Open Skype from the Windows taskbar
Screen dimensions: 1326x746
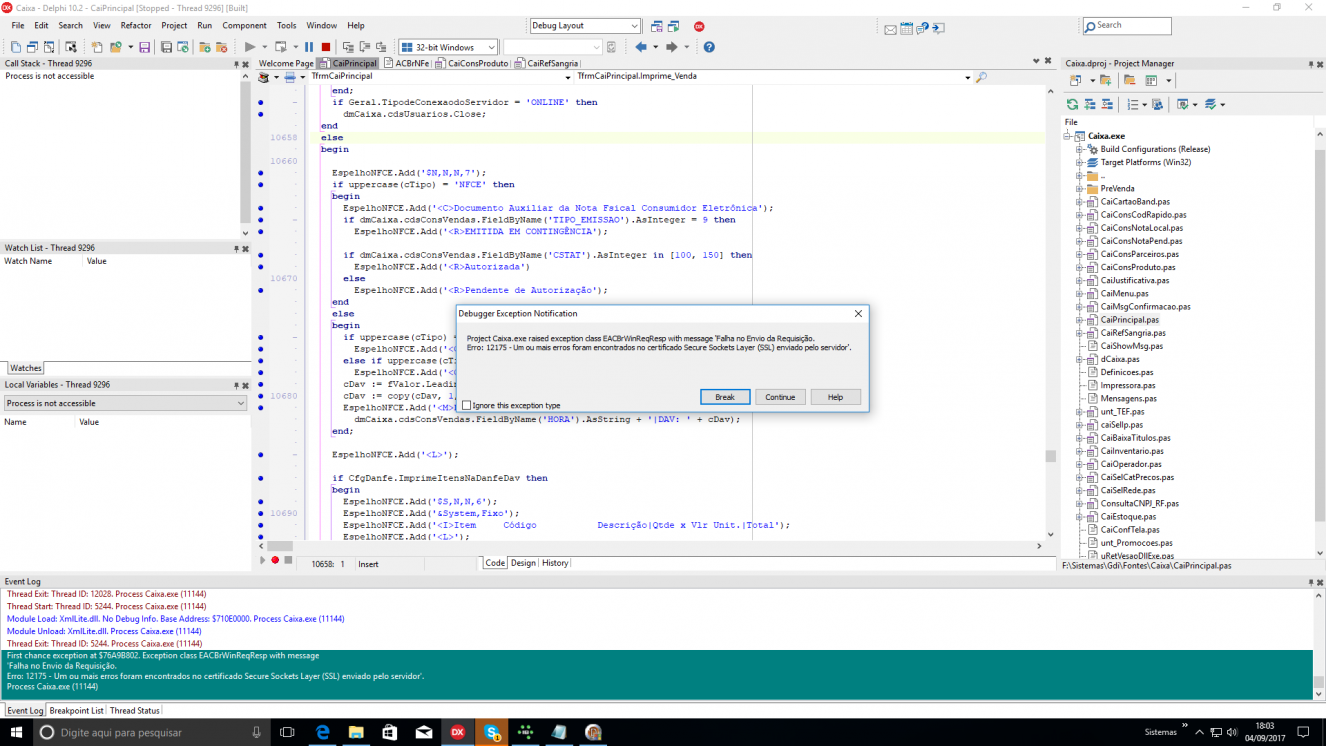point(492,732)
